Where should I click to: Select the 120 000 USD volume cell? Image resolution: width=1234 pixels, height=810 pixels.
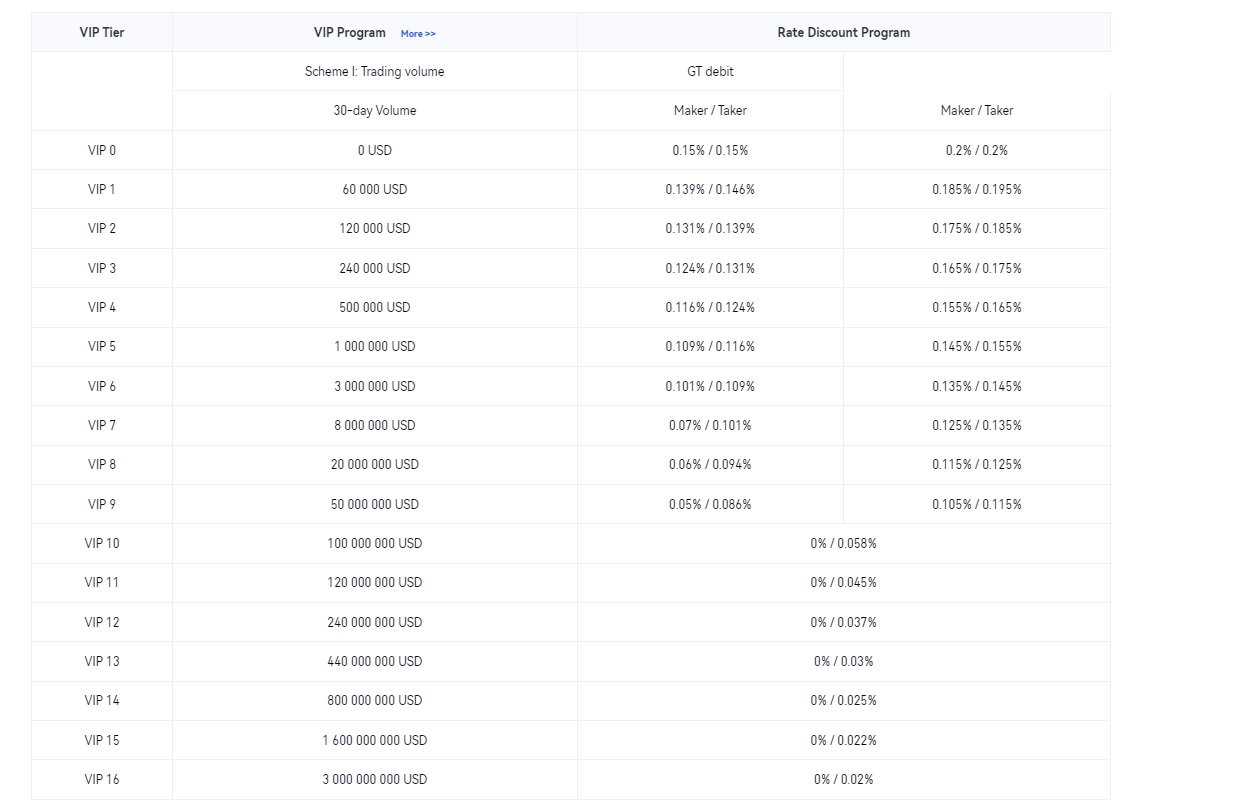(375, 229)
